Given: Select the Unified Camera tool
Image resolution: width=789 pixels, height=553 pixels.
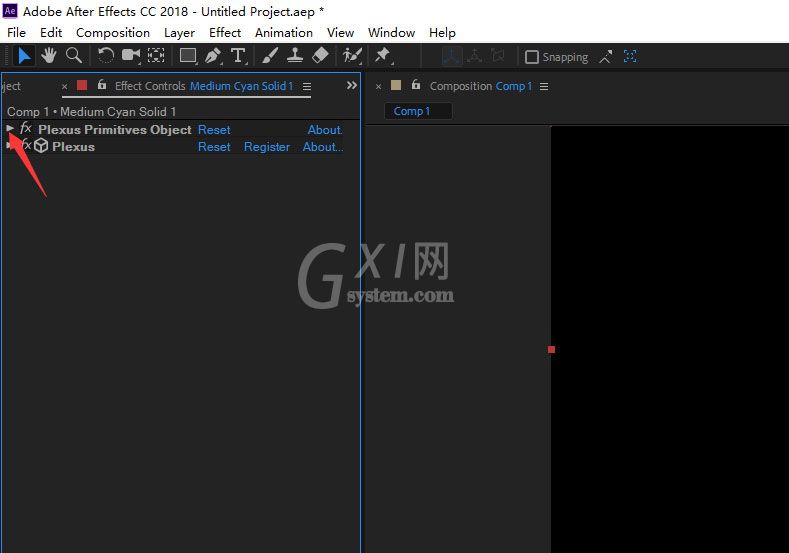Looking at the screenshot, I should click(131, 55).
